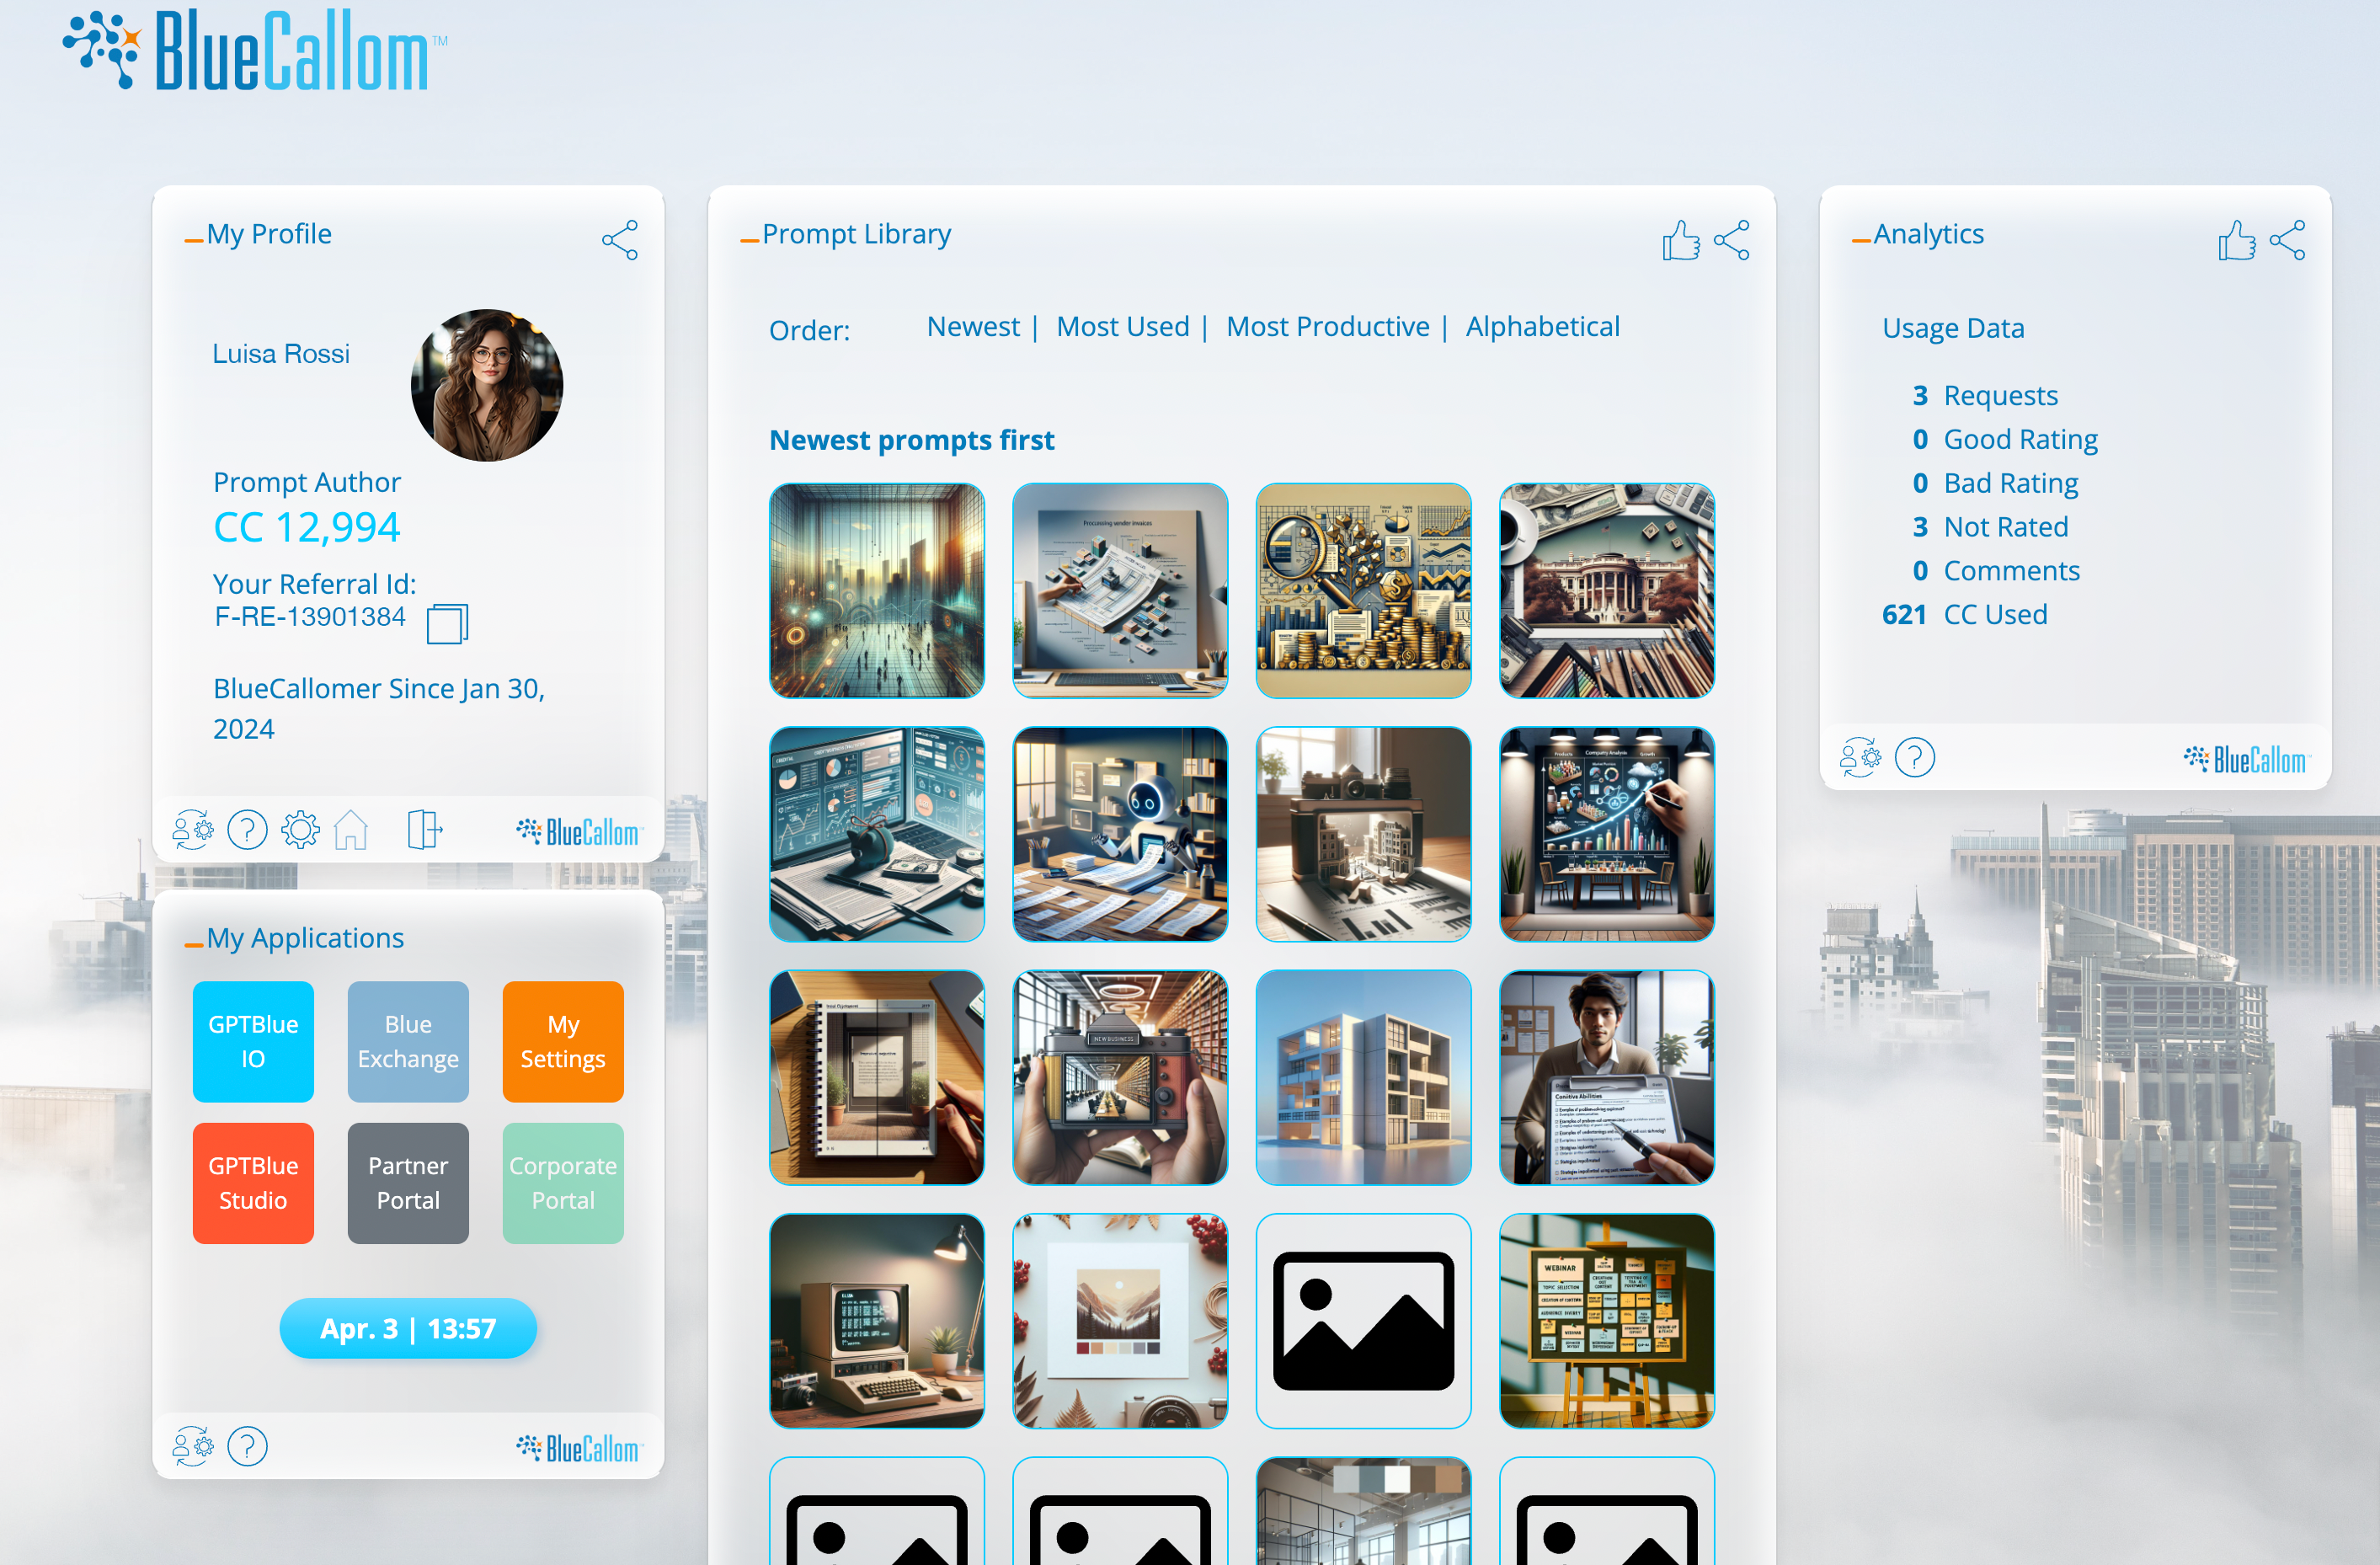Click the robot assistant prompt thumbnail
Screen dimensions: 2380x1565
click(1119, 833)
